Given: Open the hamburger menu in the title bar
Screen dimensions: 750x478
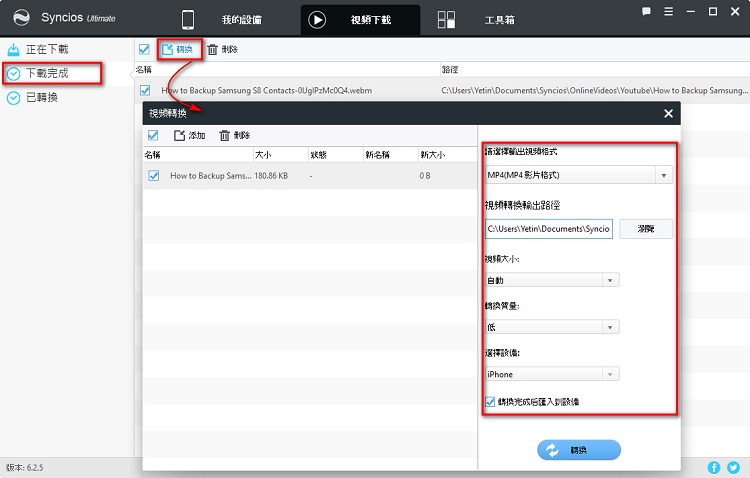Looking at the screenshot, I should (669, 11).
